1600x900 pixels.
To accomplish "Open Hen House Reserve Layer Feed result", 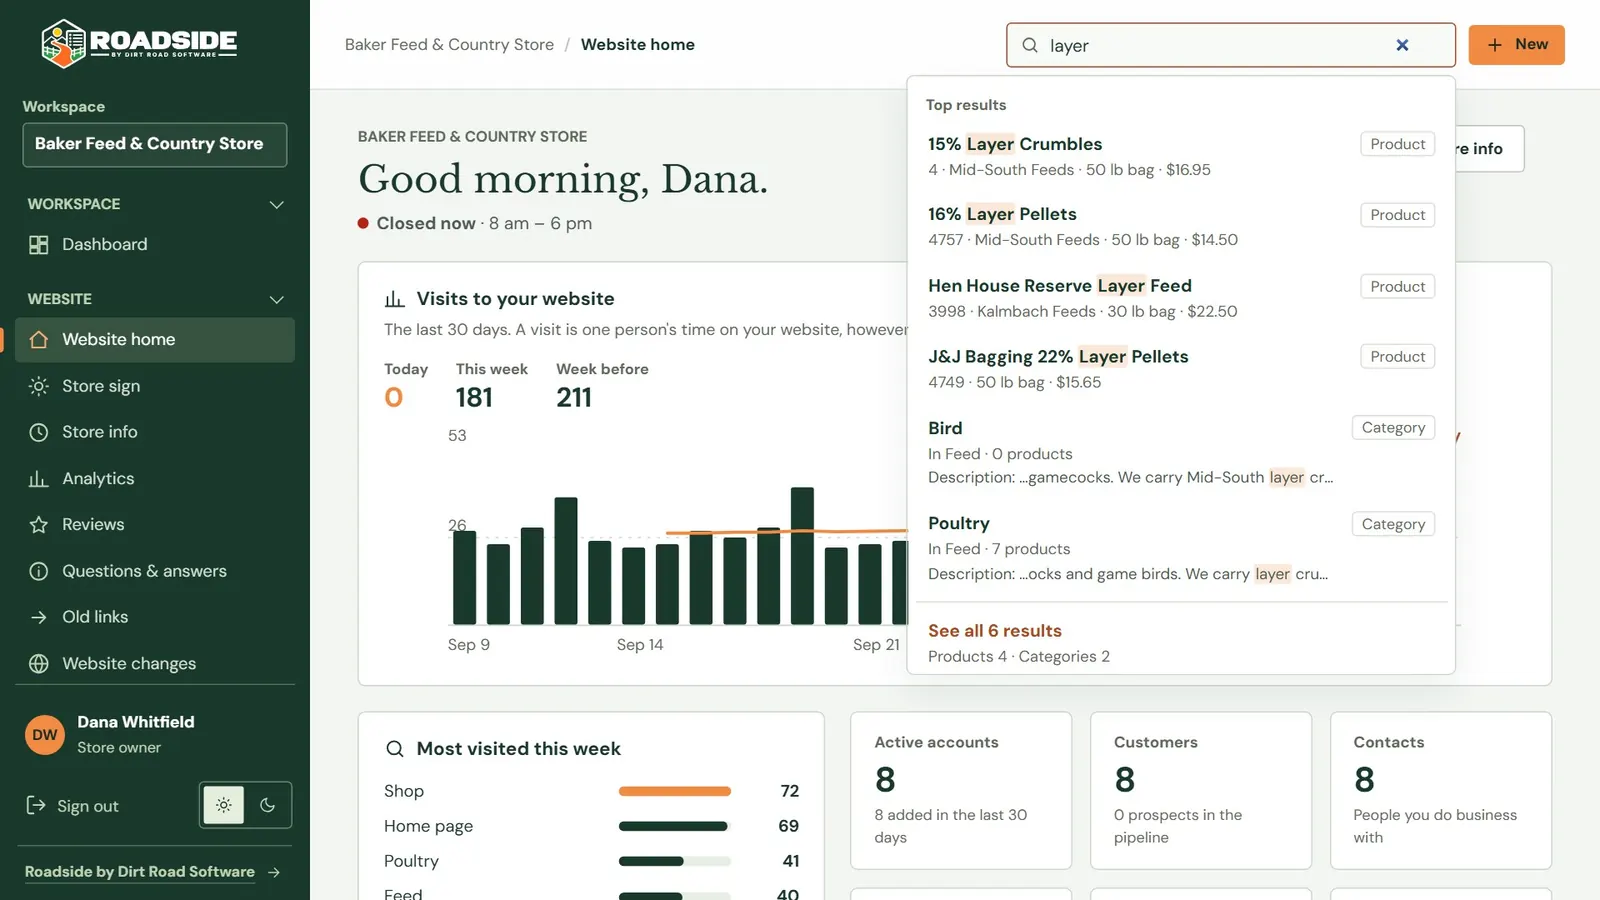I will (1181, 298).
